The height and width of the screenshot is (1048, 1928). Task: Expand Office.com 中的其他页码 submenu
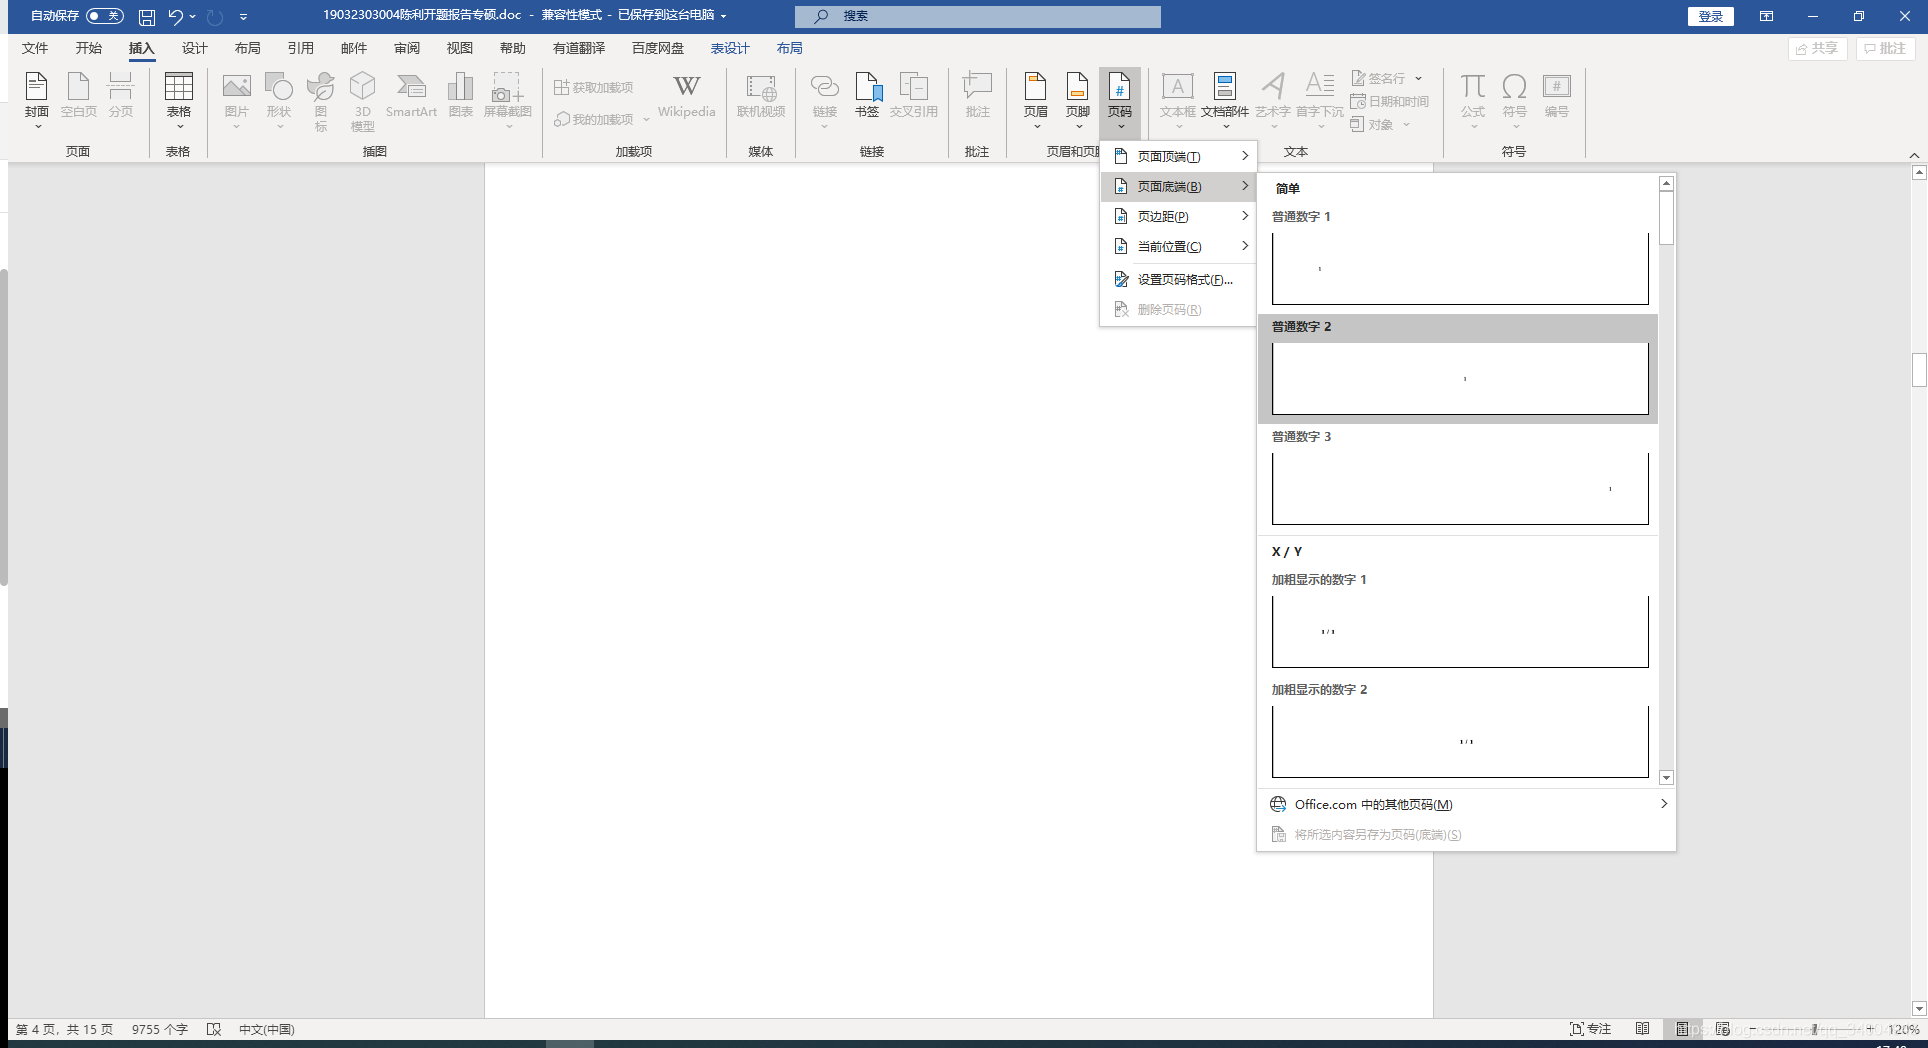[1466, 804]
